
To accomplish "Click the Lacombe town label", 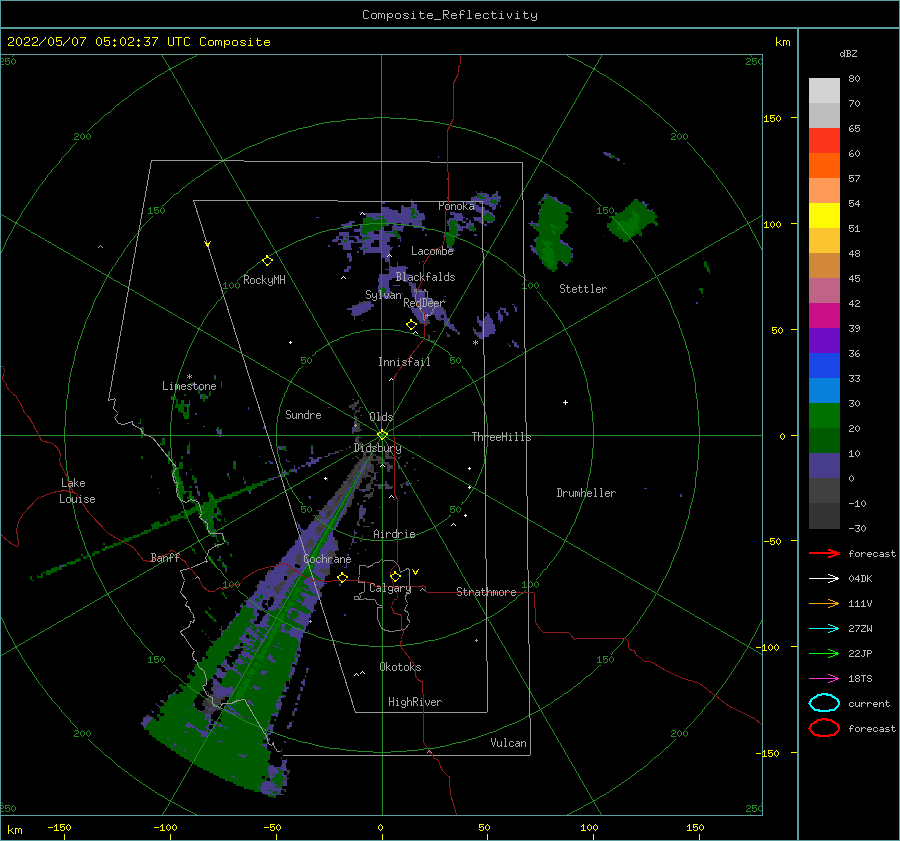I will click(432, 251).
